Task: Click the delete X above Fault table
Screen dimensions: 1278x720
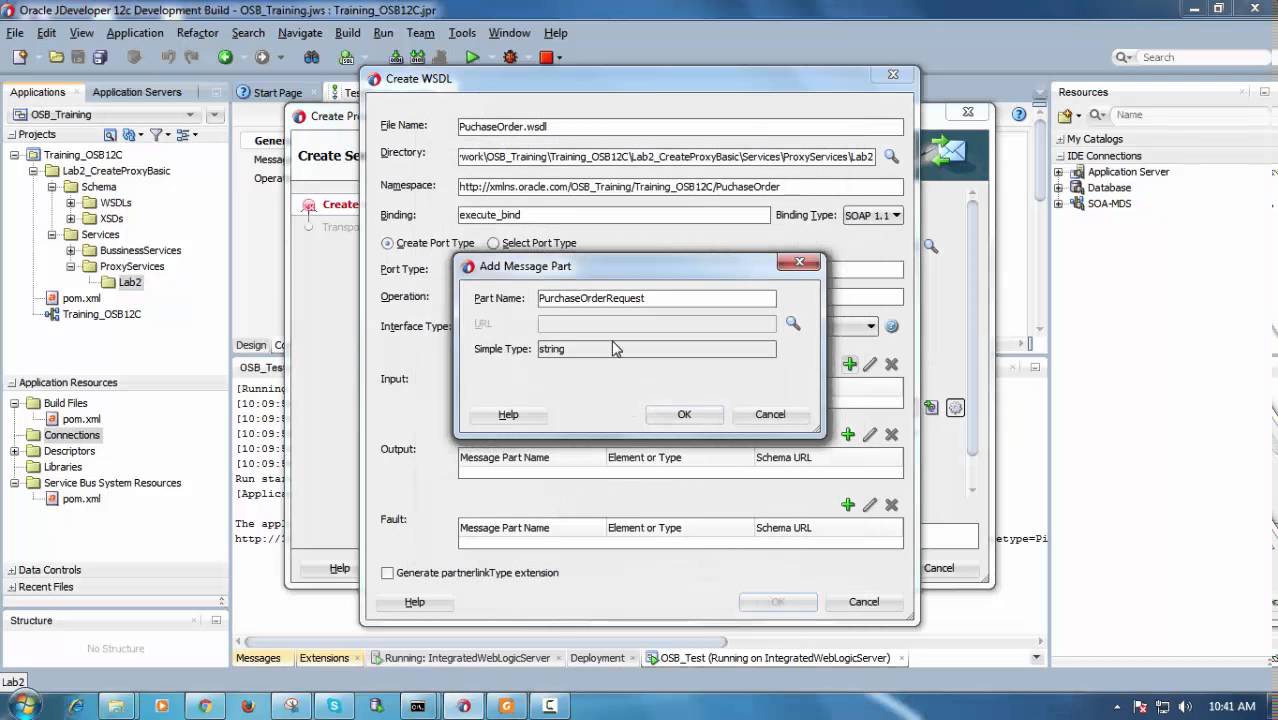Action: [x=892, y=505]
